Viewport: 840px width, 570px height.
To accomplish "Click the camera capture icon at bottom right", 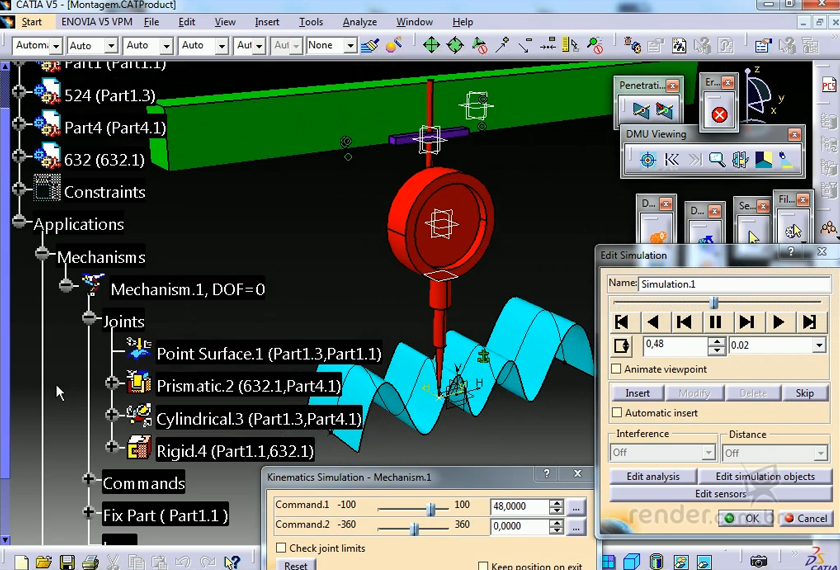I will 759,562.
